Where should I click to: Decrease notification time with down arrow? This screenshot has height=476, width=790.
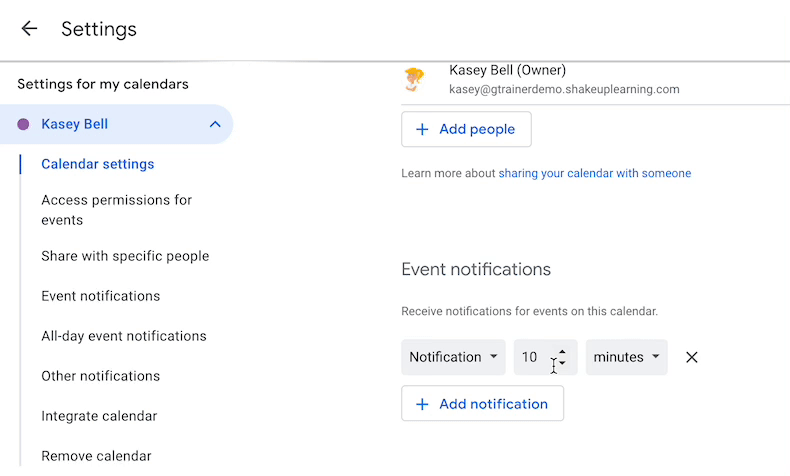pos(562,363)
